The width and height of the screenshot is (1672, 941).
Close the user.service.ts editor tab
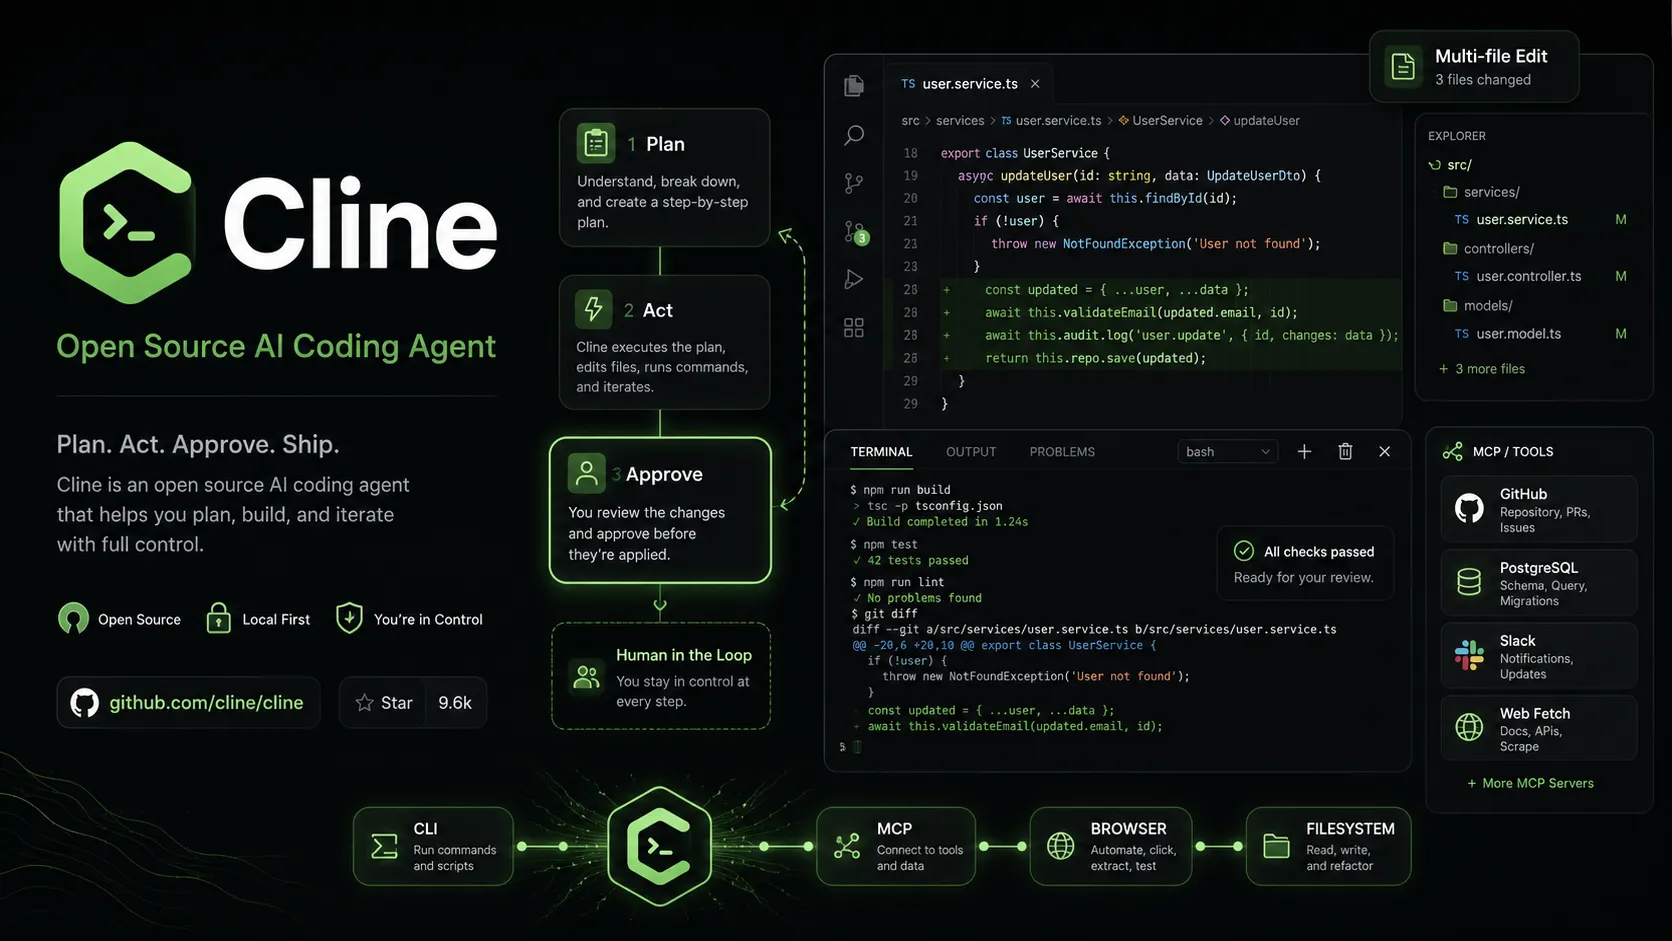(1035, 84)
